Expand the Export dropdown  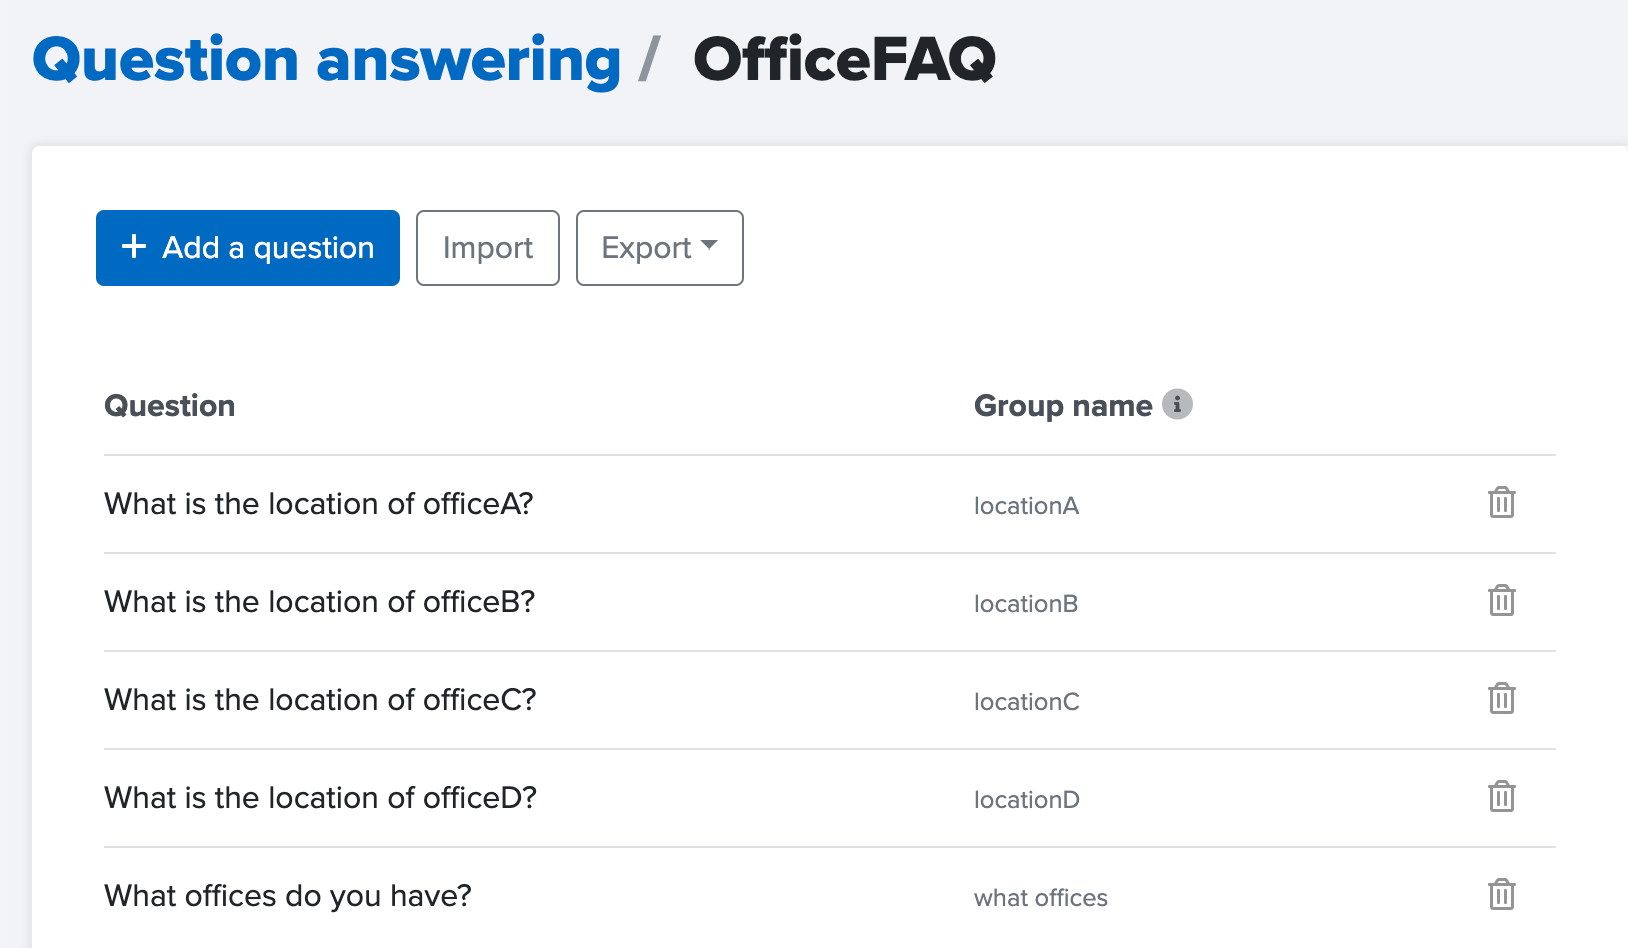(x=660, y=248)
